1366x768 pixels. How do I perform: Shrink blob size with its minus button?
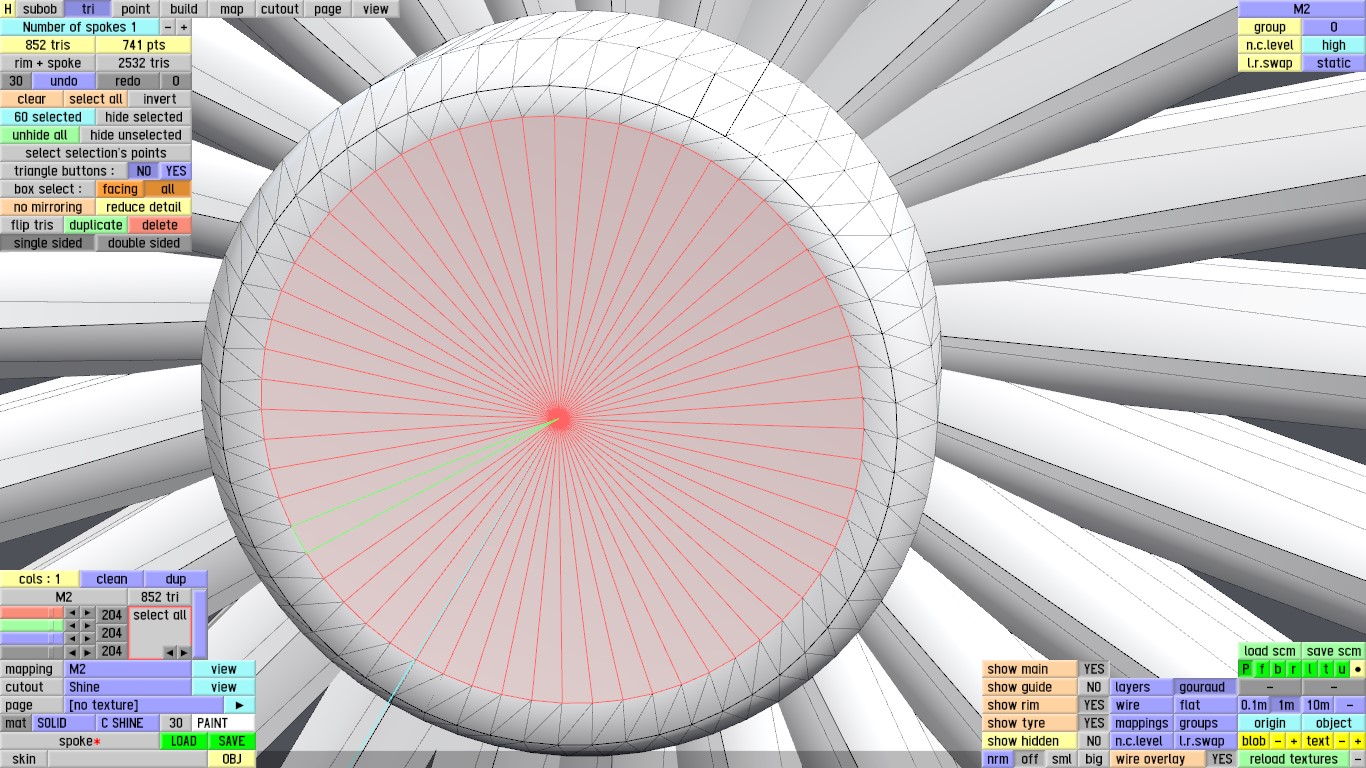click(1278, 741)
